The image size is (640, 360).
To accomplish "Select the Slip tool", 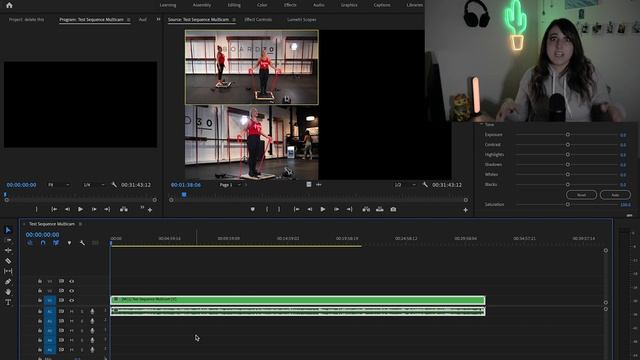I will [x=8, y=271].
